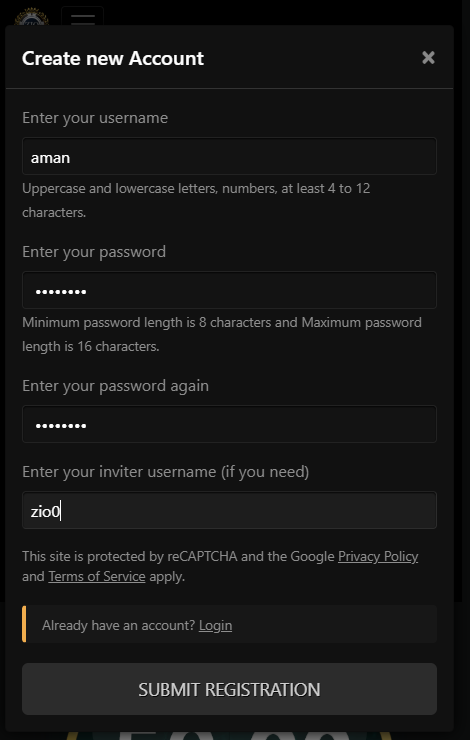470x740 pixels.
Task: Click into the first password field
Action: point(229,290)
